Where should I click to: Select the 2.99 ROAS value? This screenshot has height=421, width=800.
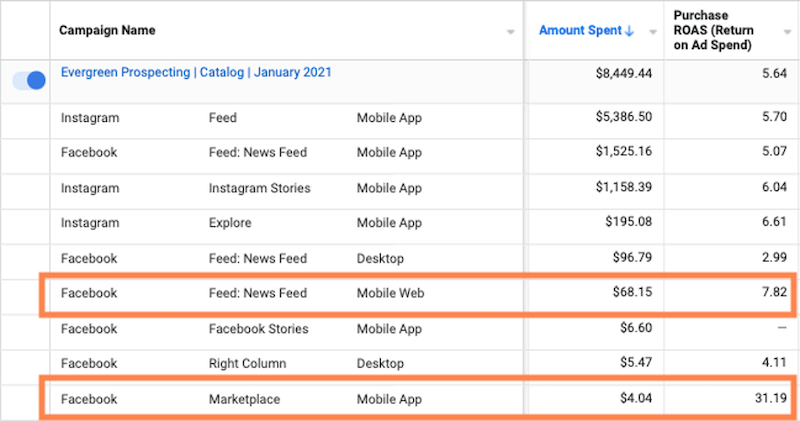pos(774,257)
